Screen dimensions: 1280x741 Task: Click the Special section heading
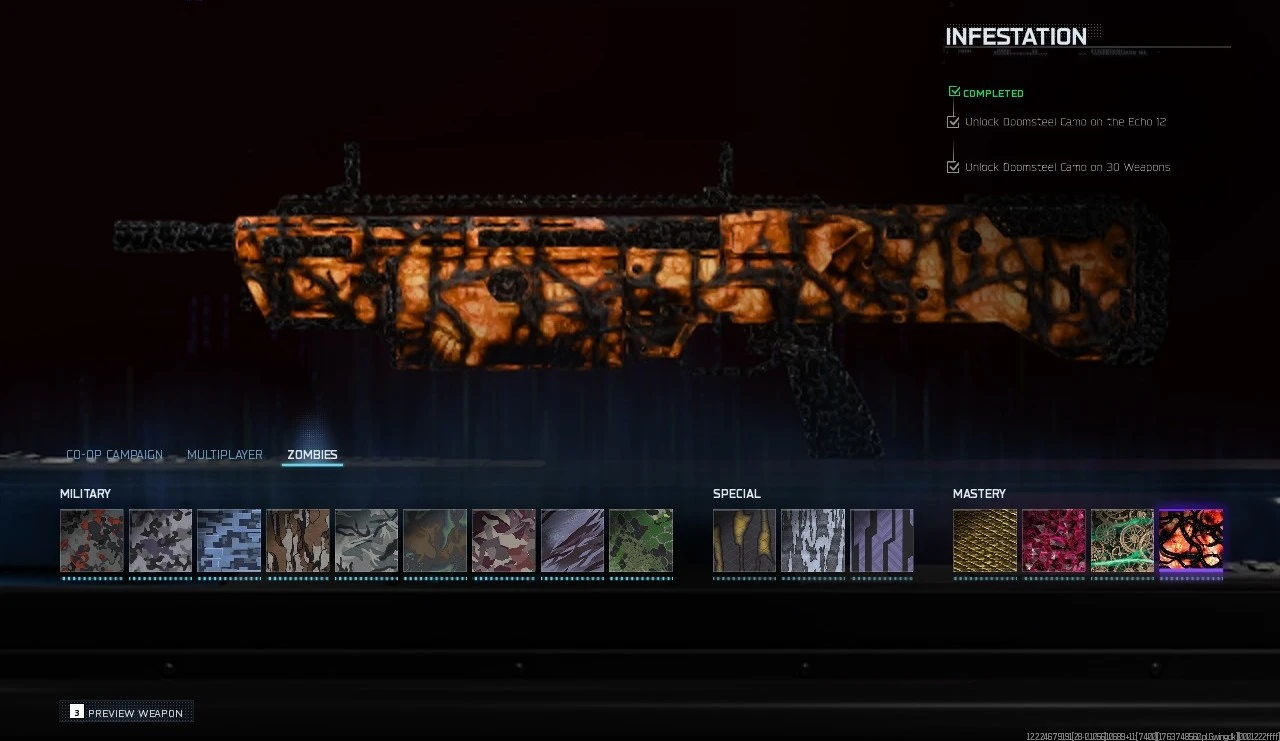point(737,494)
